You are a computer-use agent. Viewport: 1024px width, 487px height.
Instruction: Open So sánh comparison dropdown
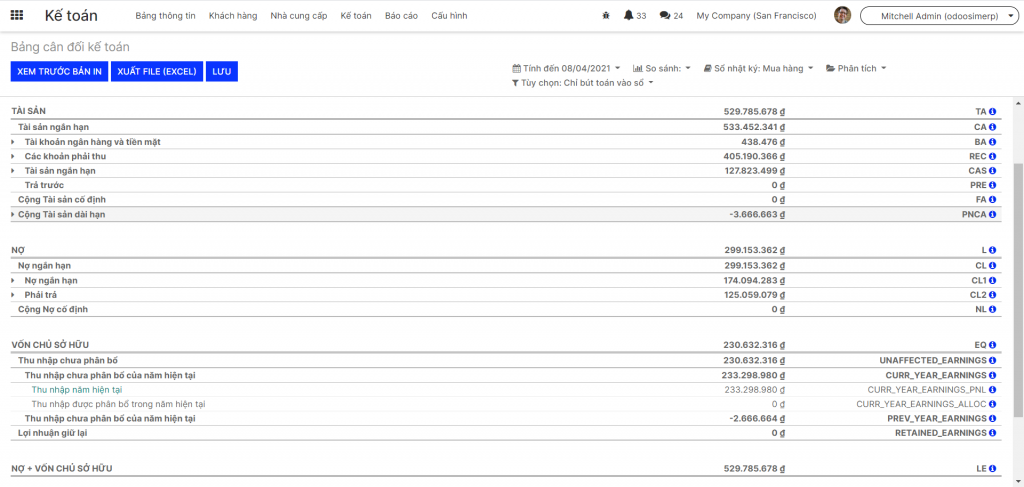[x=662, y=68]
